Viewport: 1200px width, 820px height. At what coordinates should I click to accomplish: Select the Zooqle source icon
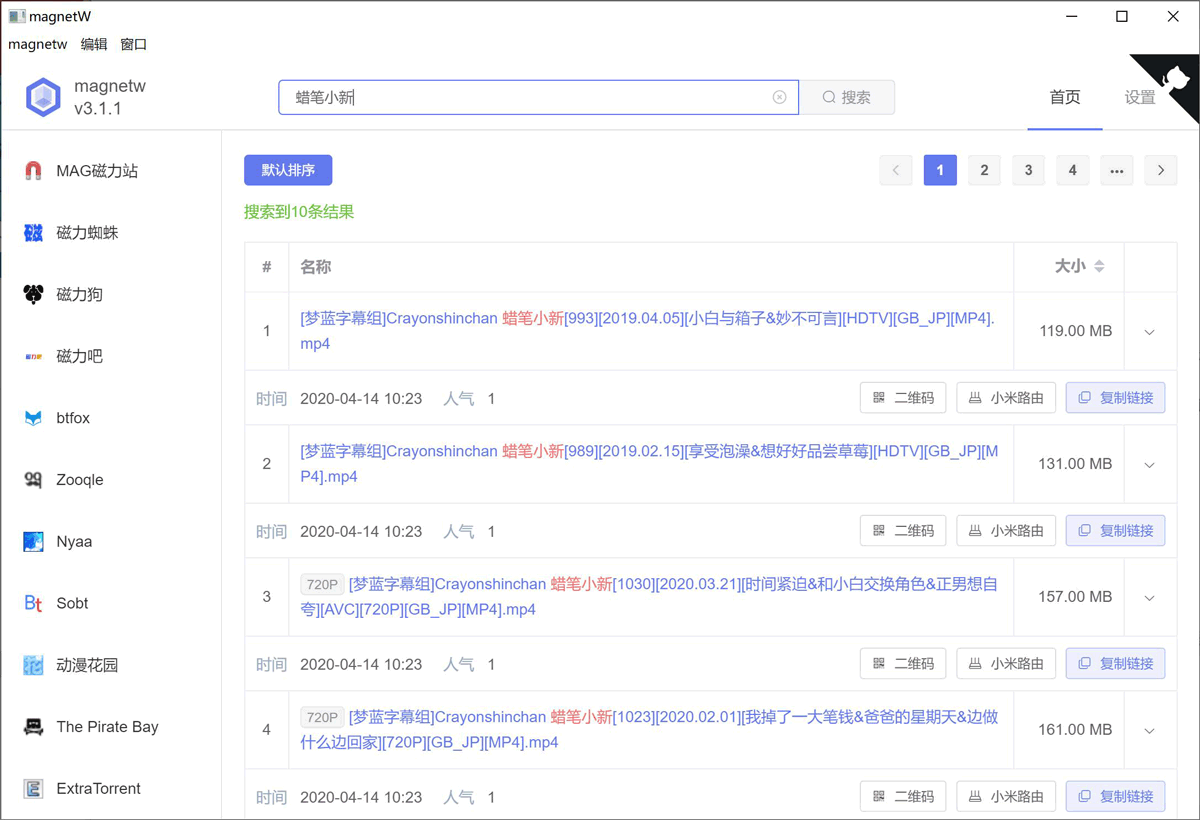point(33,480)
